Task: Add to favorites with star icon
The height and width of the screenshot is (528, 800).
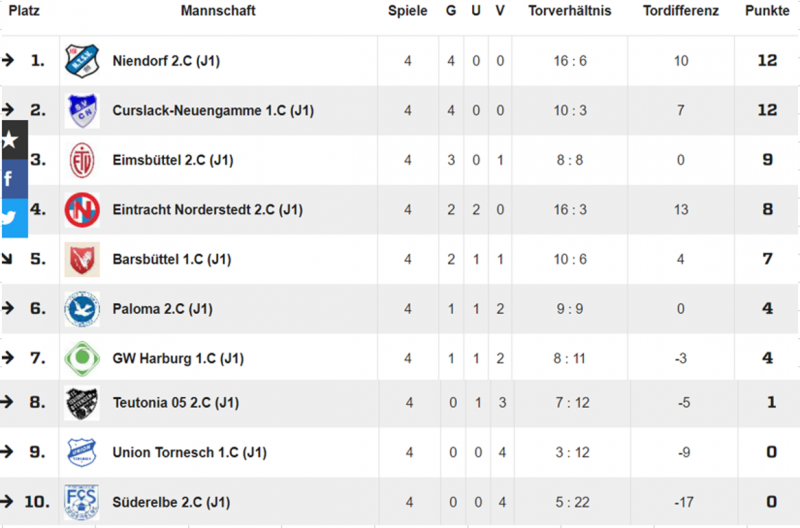Action: coord(14,140)
